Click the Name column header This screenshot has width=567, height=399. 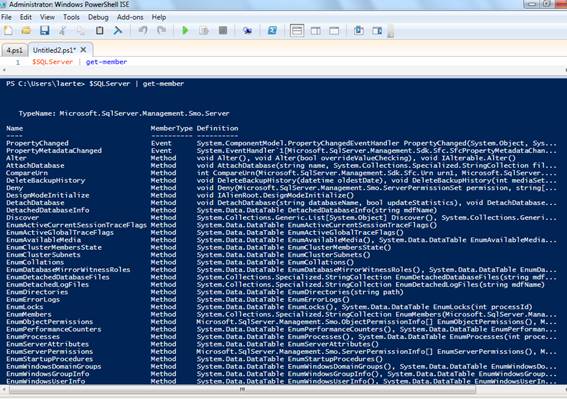(x=14, y=128)
